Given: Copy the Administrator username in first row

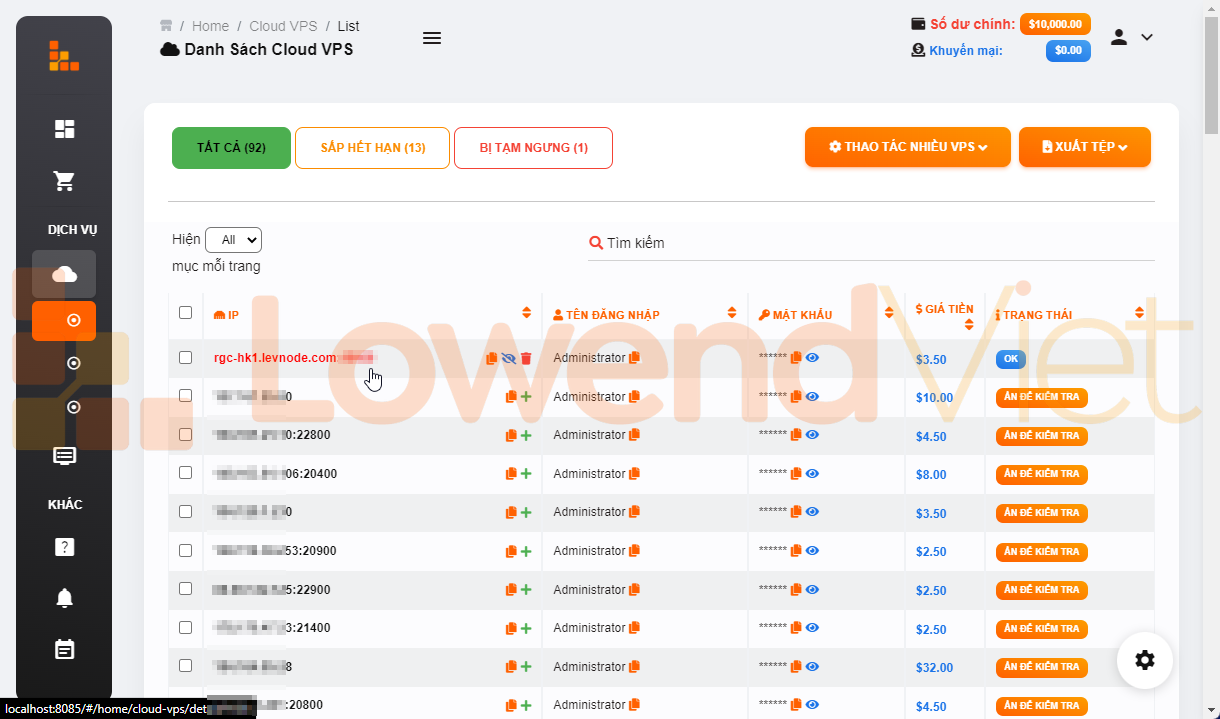Looking at the screenshot, I should 634,358.
